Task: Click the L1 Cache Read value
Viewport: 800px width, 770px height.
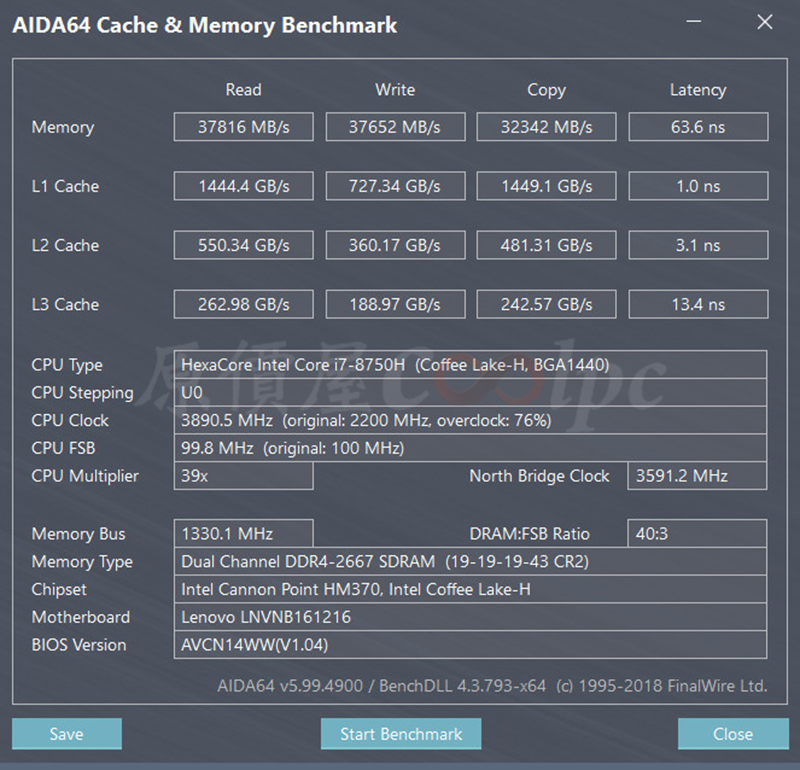Action: click(243, 186)
